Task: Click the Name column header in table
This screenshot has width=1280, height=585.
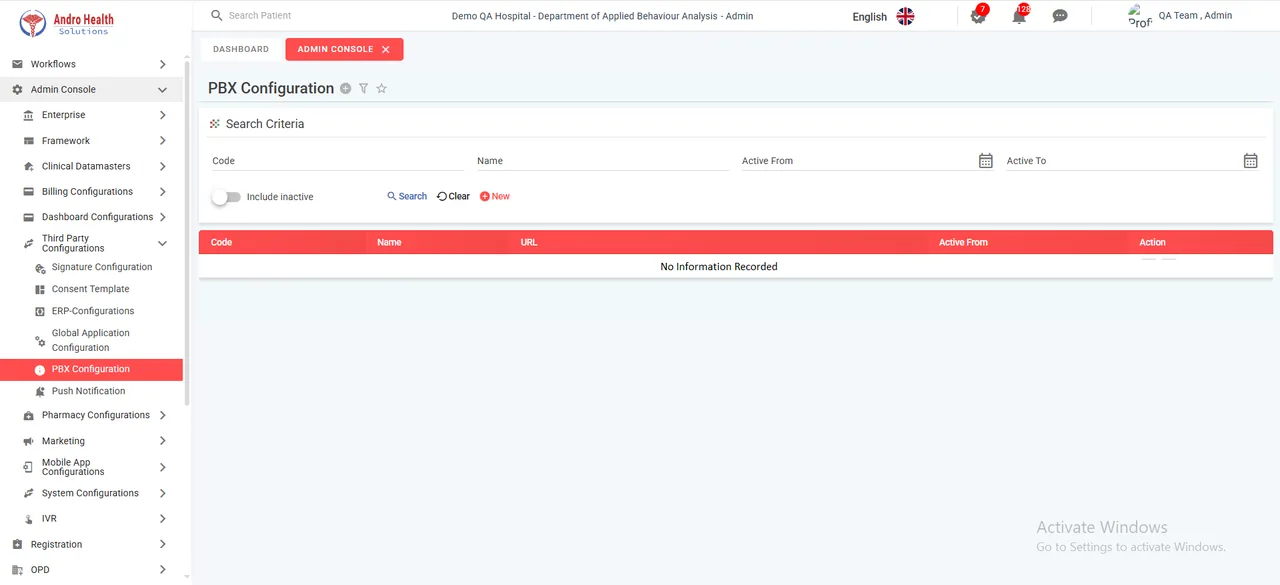Action: point(389,242)
